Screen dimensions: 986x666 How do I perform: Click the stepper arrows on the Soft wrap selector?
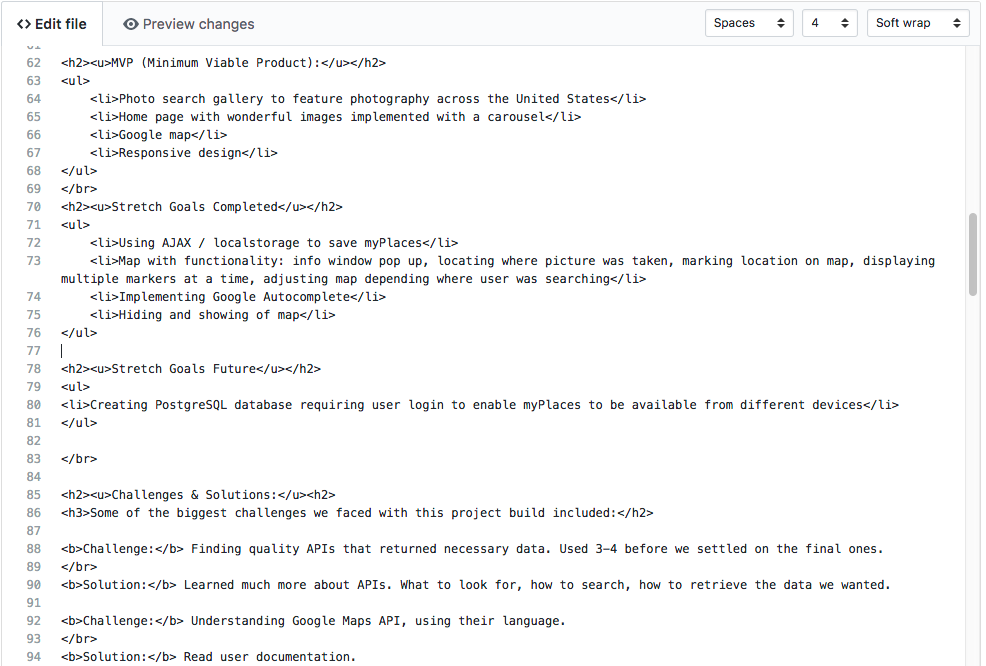click(x=958, y=22)
